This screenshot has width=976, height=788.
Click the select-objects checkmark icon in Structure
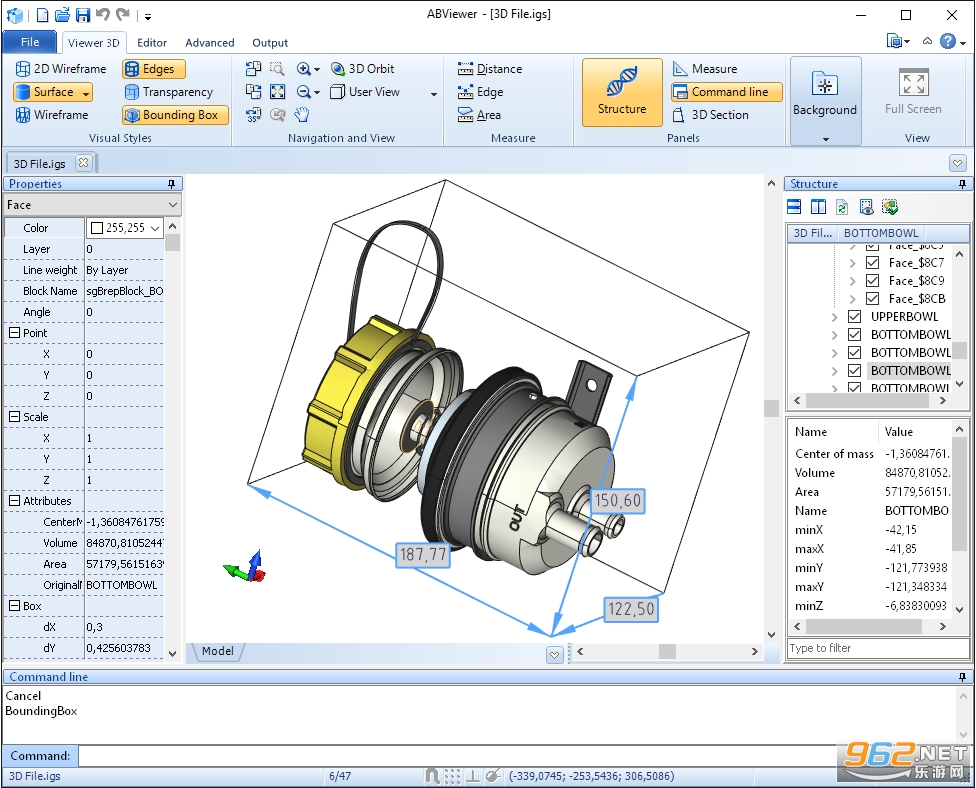(890, 207)
